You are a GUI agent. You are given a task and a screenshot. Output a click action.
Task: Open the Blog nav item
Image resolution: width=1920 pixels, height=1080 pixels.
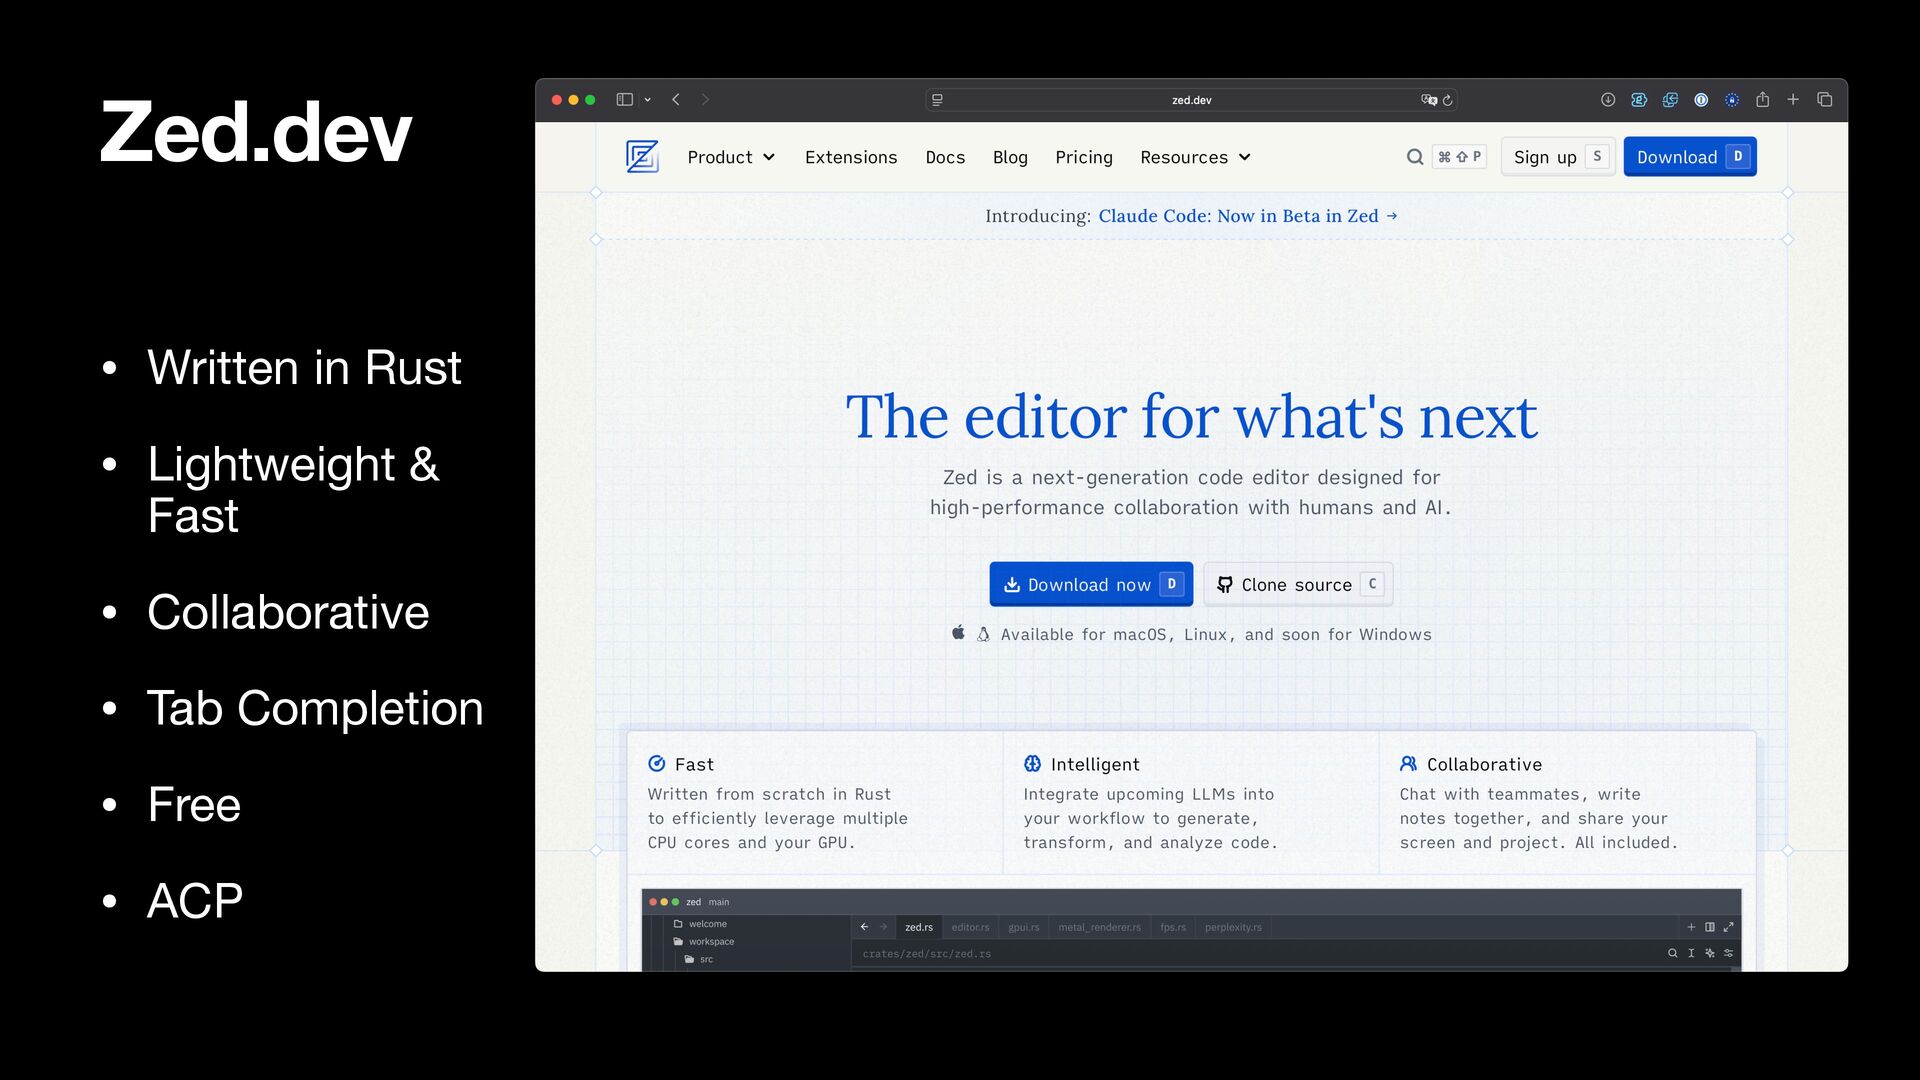pyautogui.click(x=1010, y=157)
